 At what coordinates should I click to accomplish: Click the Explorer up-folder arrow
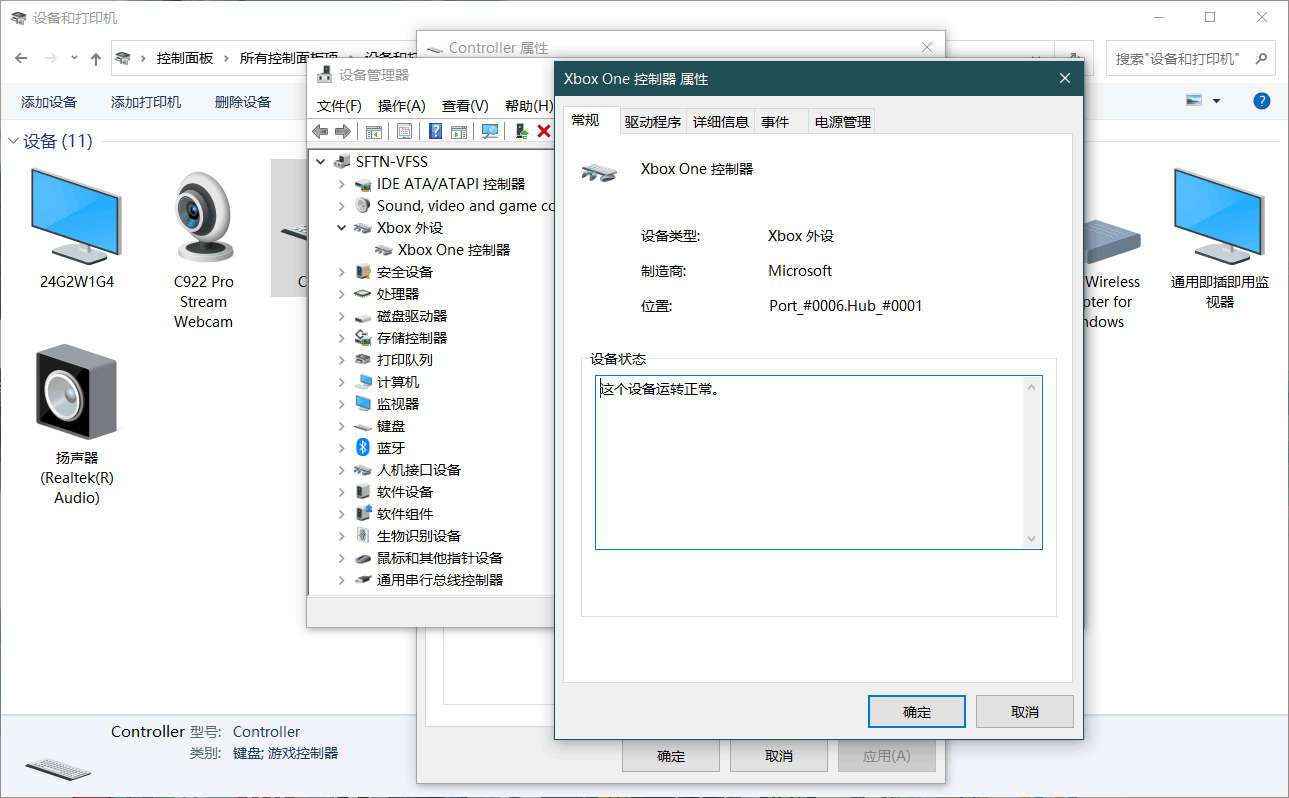coord(96,58)
